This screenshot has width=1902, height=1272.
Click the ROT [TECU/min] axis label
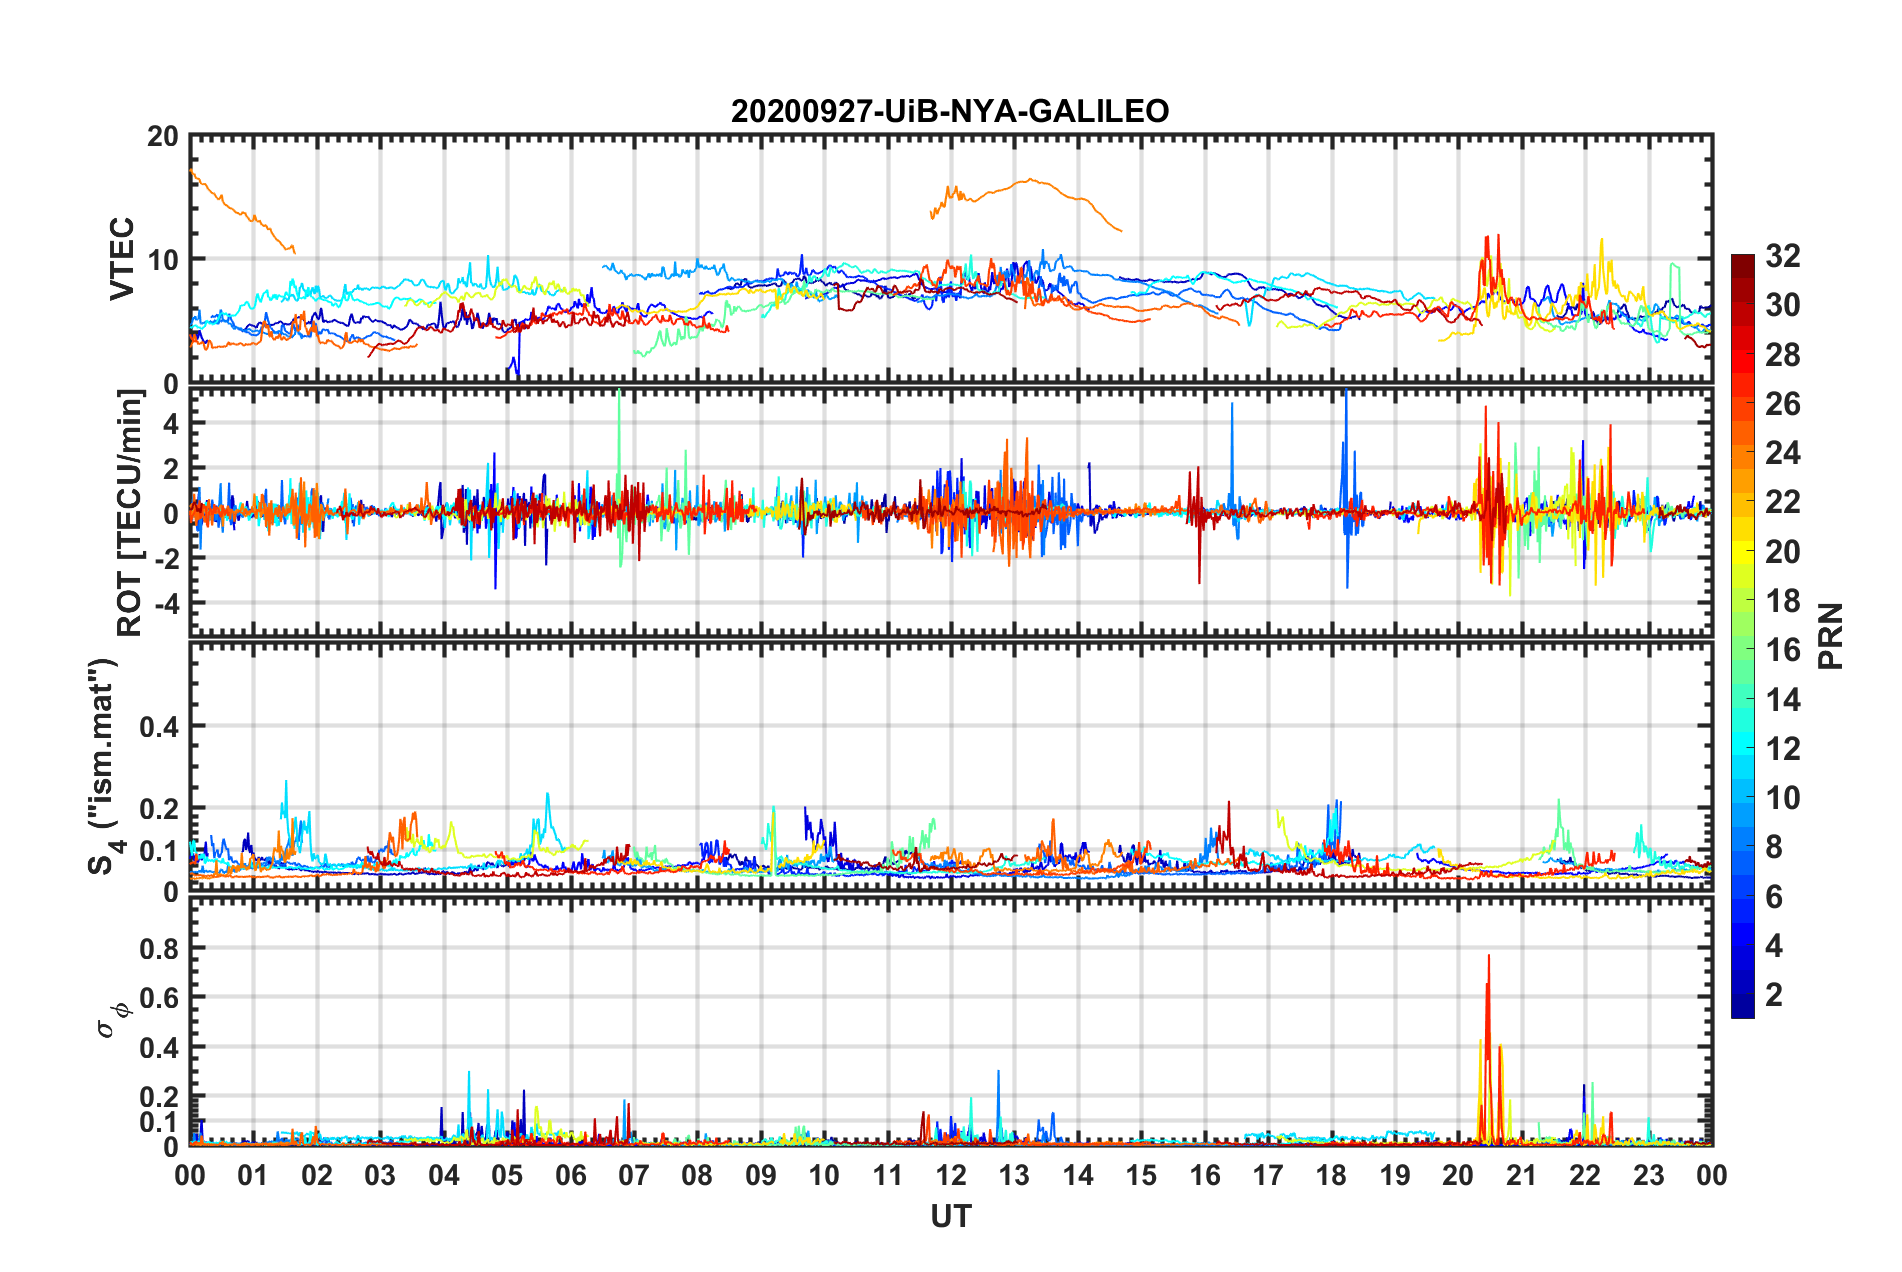point(130,513)
